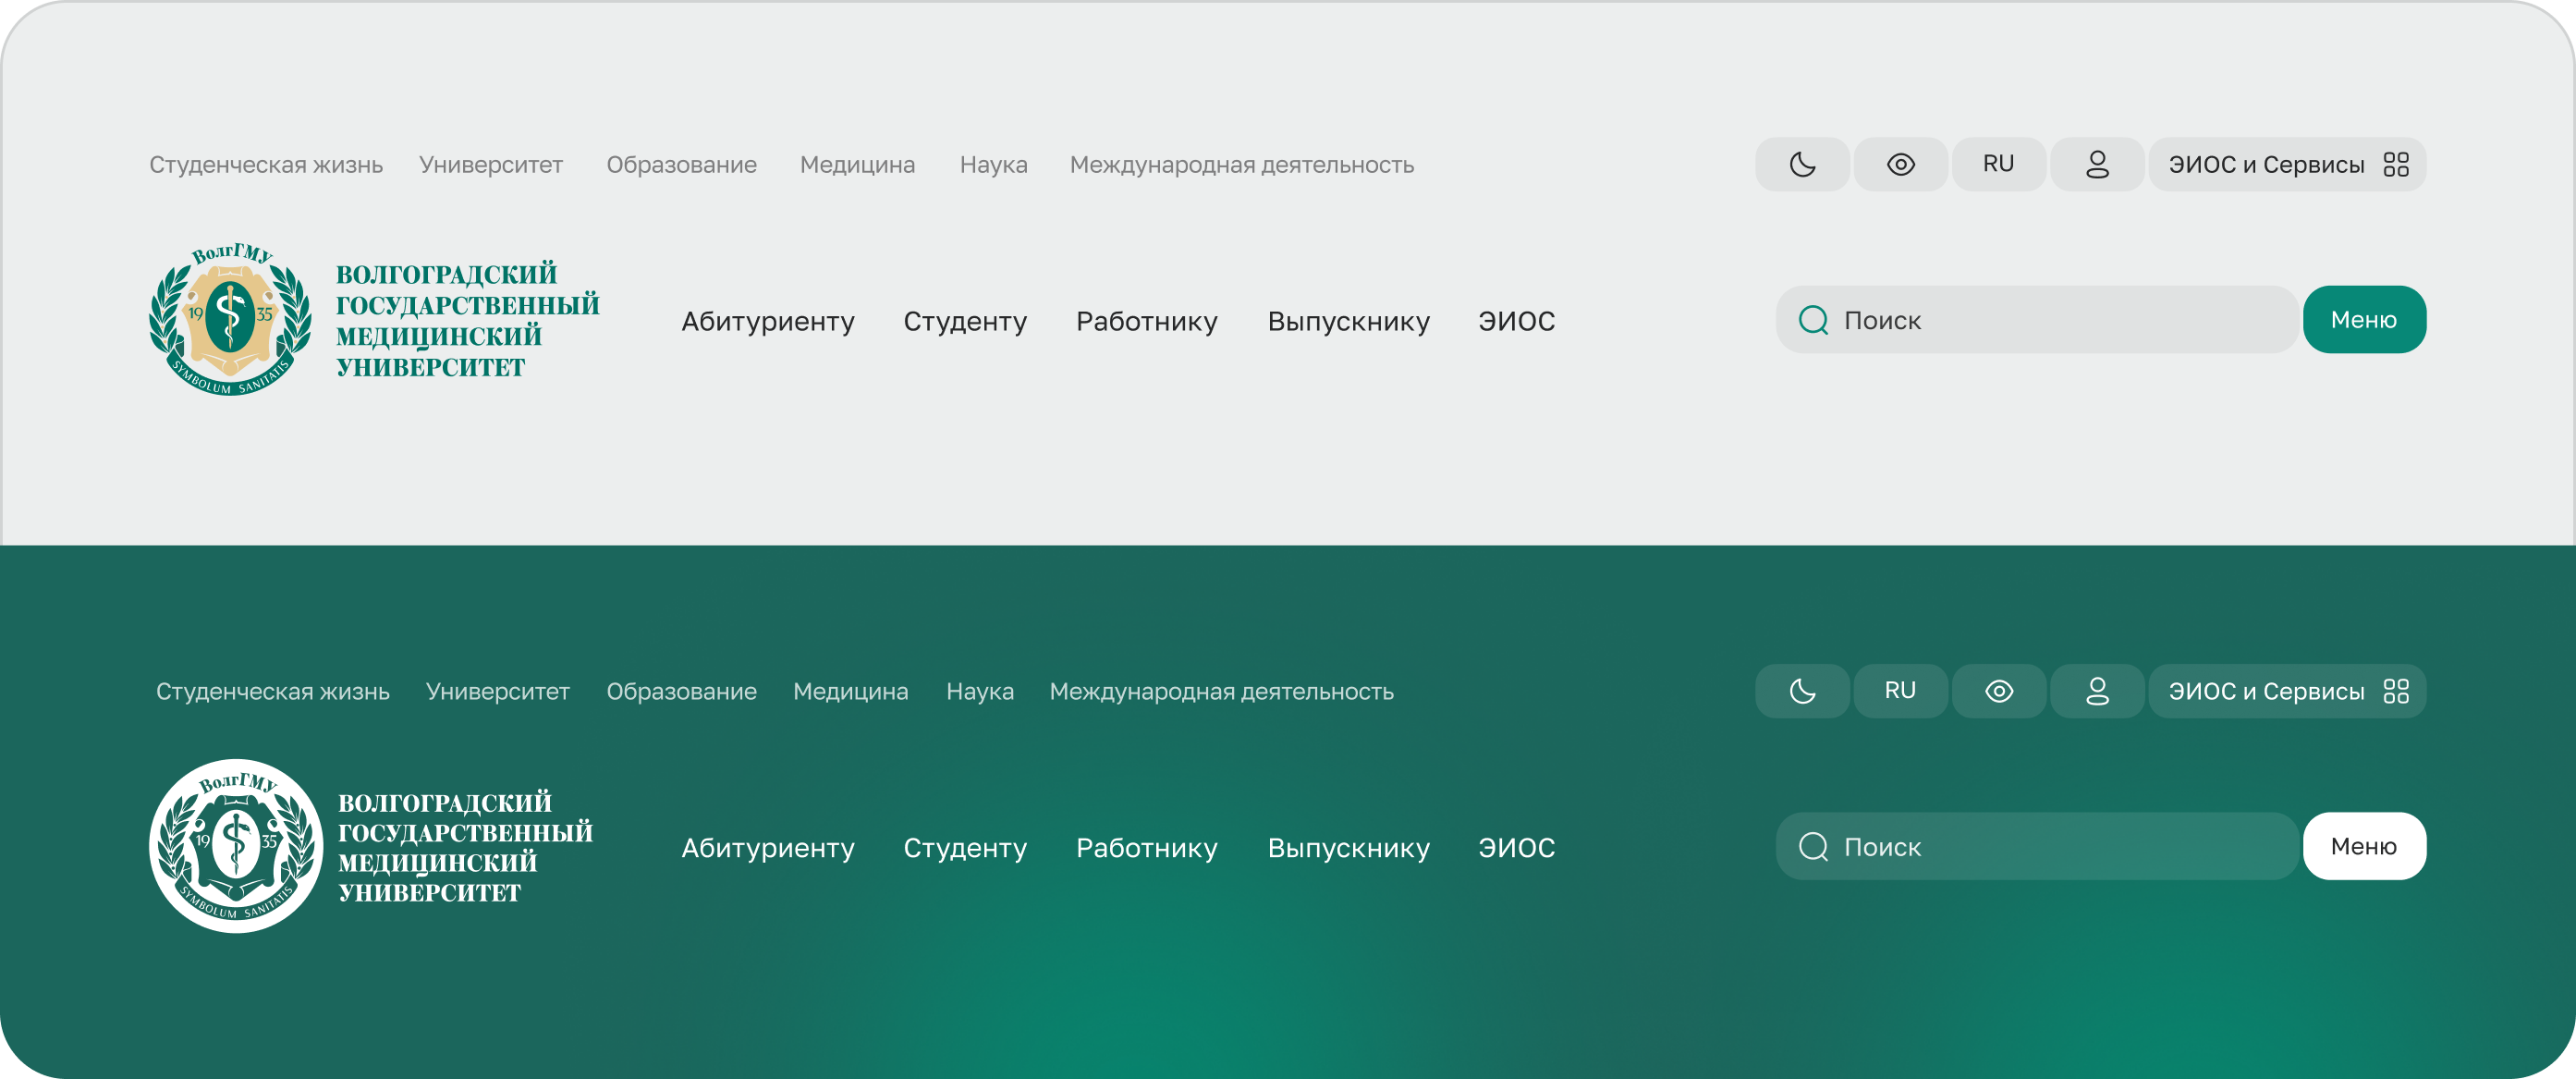Click eye accessibility icon in light header

[x=1900, y=164]
